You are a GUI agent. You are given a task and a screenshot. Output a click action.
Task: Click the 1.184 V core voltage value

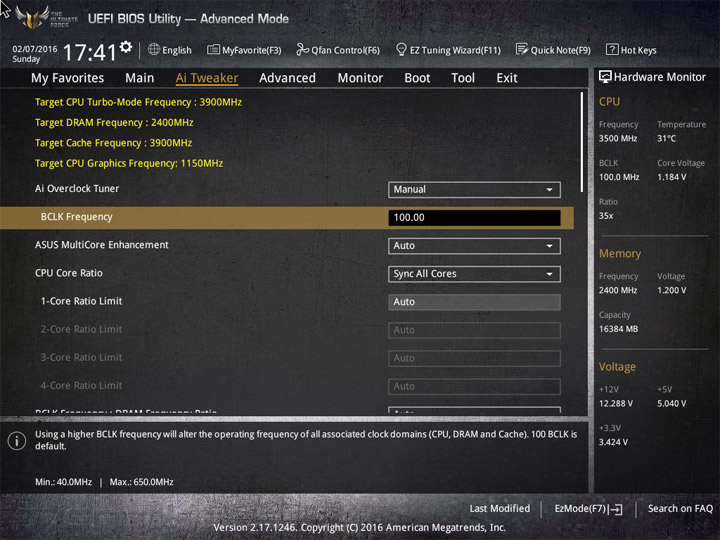click(x=671, y=177)
